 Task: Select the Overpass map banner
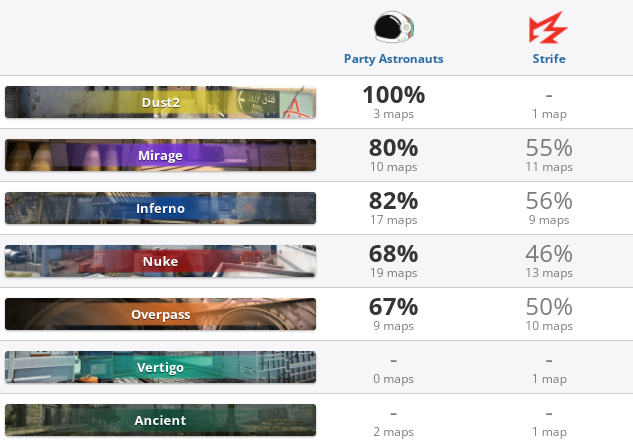[160, 314]
